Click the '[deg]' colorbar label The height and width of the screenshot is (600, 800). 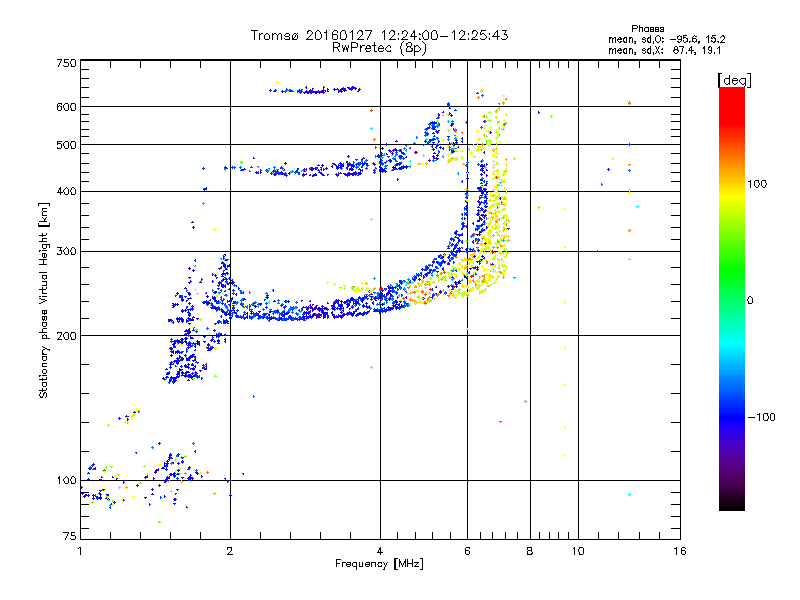734,80
